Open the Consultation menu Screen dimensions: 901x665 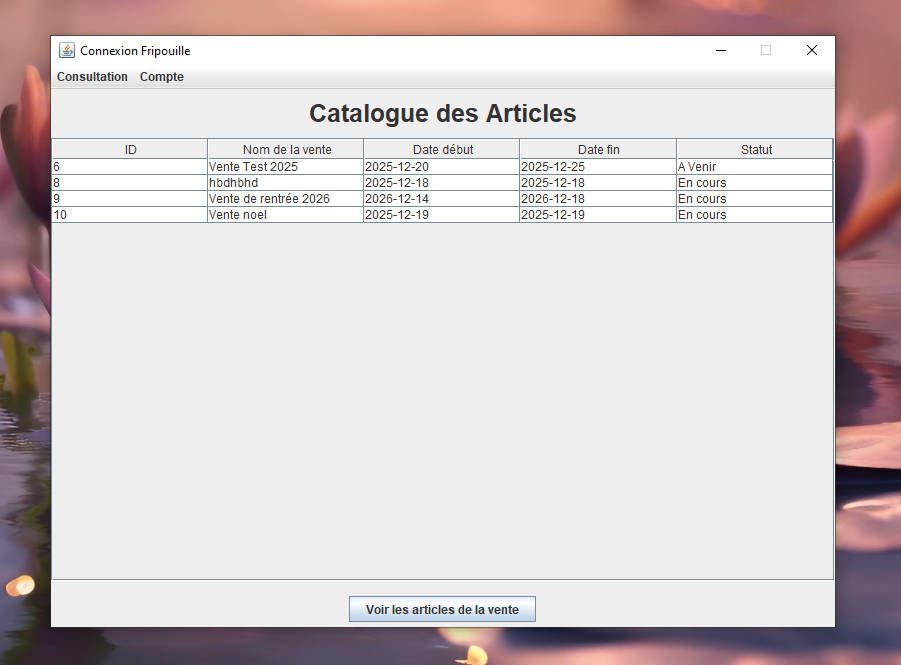[x=92, y=76]
